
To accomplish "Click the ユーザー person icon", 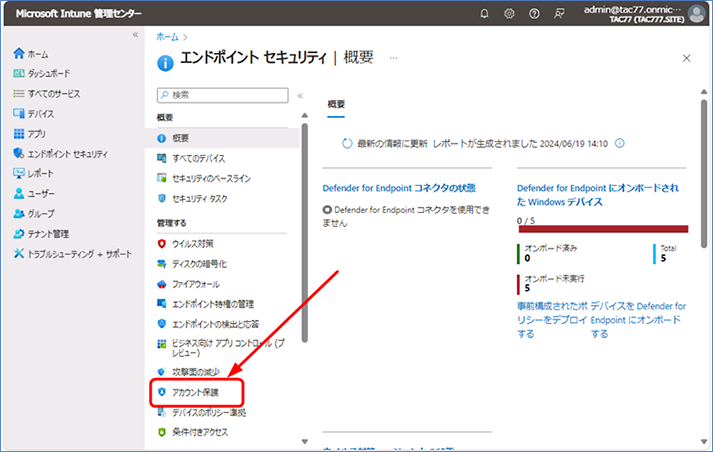I will point(19,193).
